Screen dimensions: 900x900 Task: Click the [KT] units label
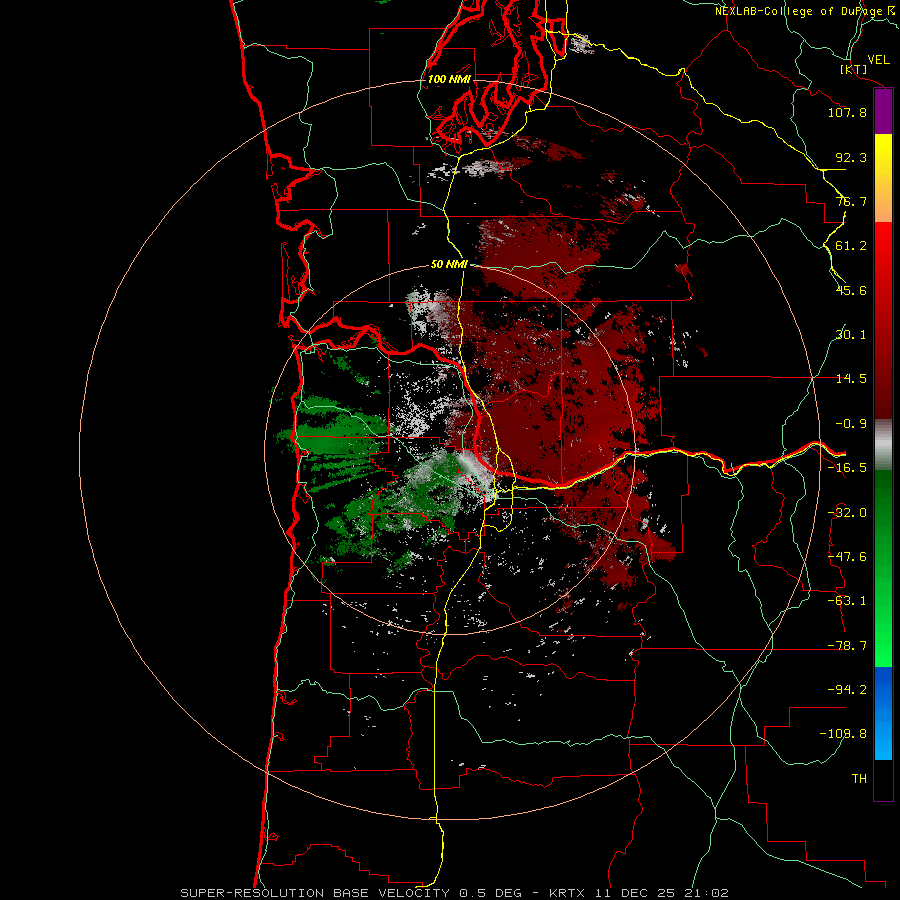[x=854, y=69]
